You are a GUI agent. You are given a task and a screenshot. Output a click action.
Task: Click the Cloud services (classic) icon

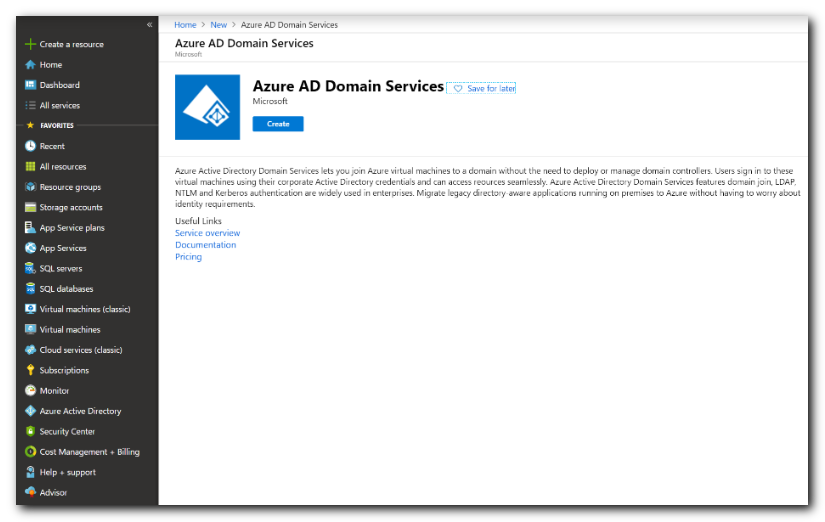tap(31, 350)
